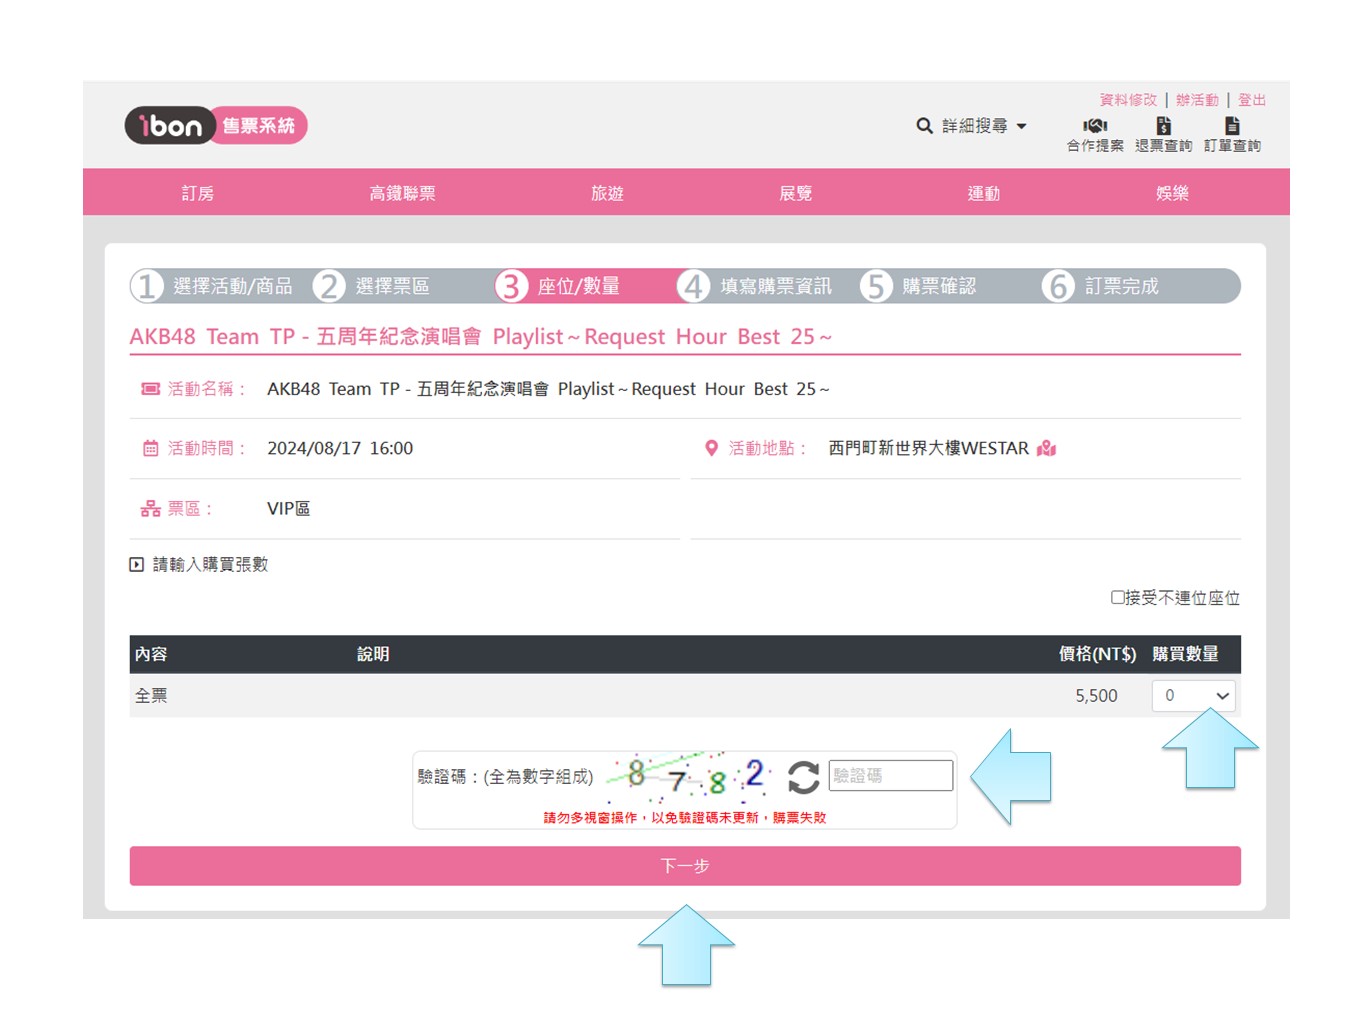
Task: Select the 娛樂 menu item
Action: pyautogui.click(x=1172, y=193)
